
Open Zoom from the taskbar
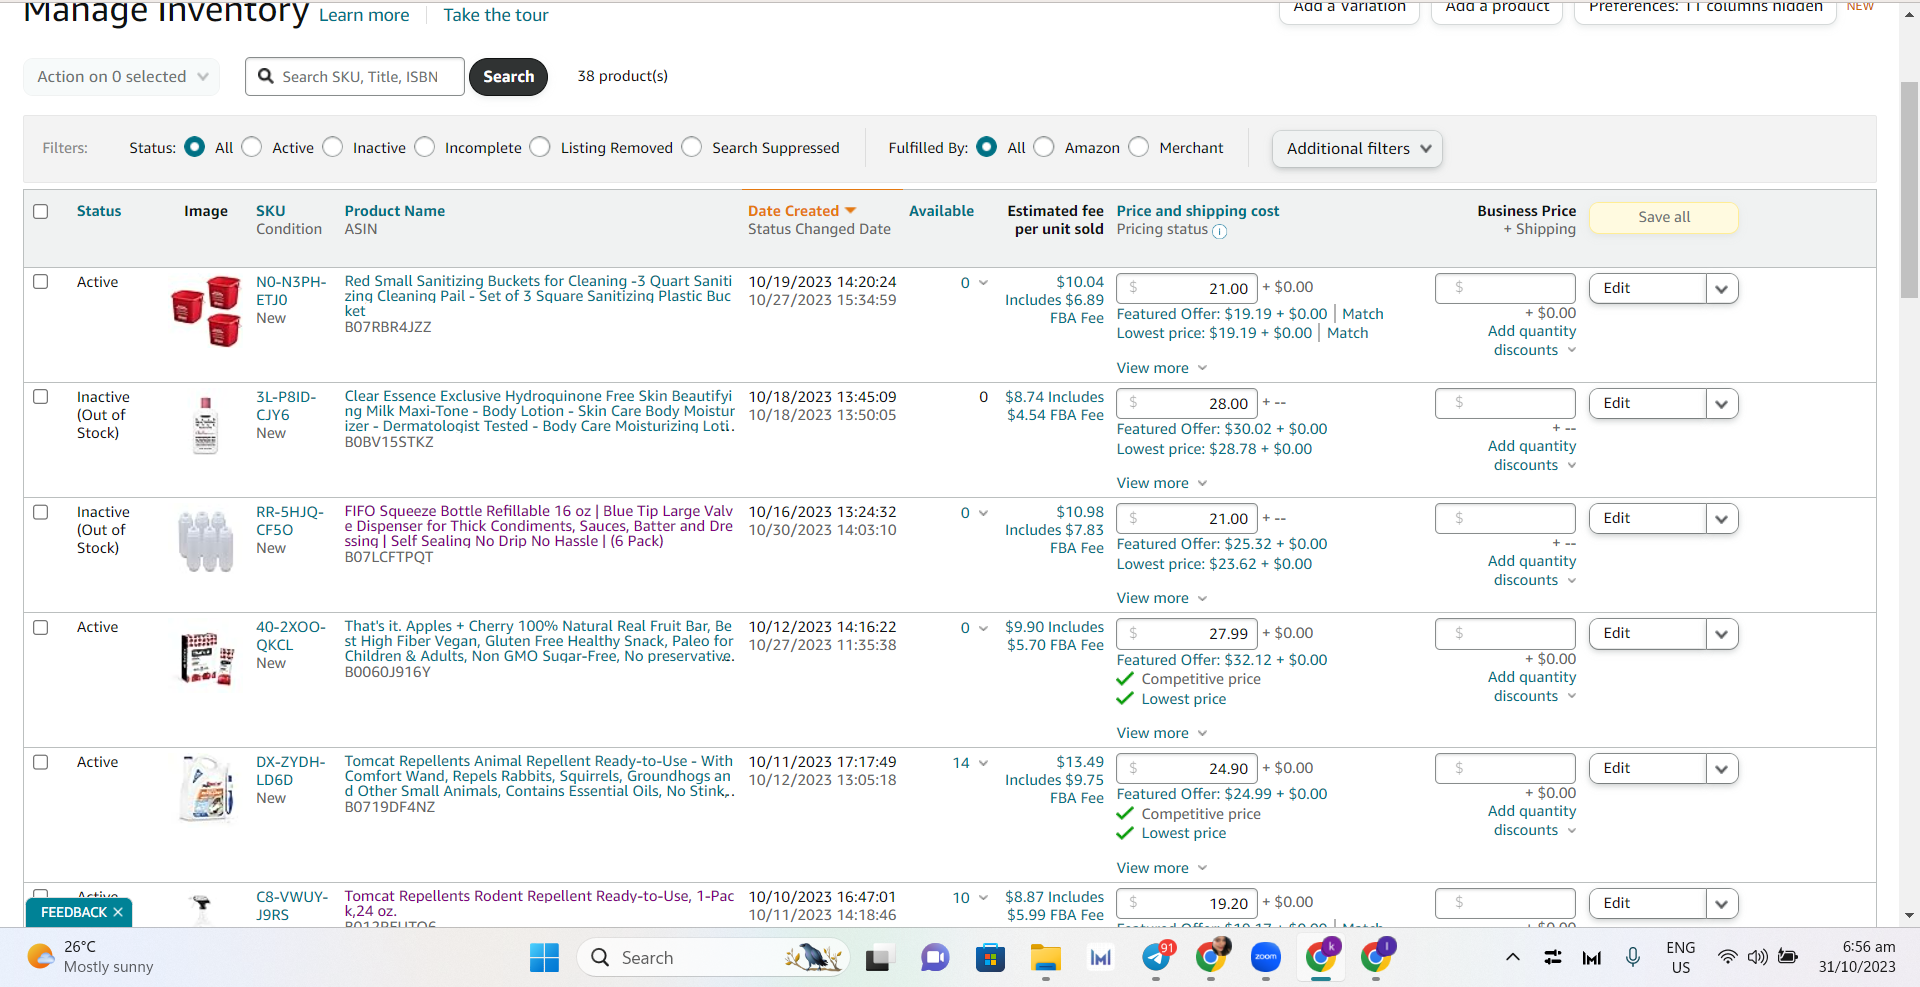click(x=1266, y=958)
